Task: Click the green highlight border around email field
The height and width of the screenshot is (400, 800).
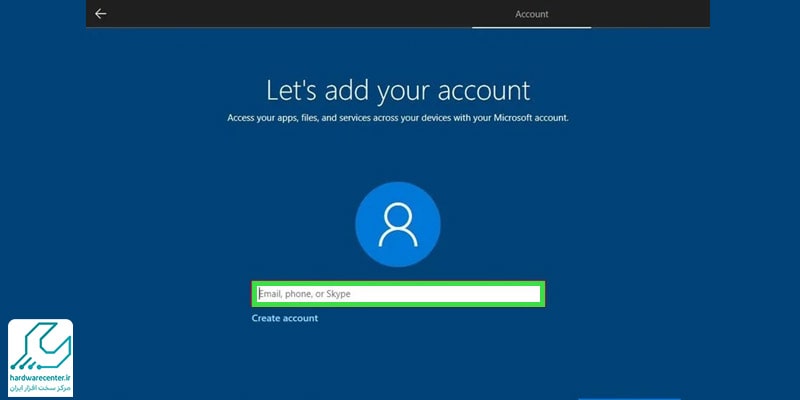Action: (397, 283)
